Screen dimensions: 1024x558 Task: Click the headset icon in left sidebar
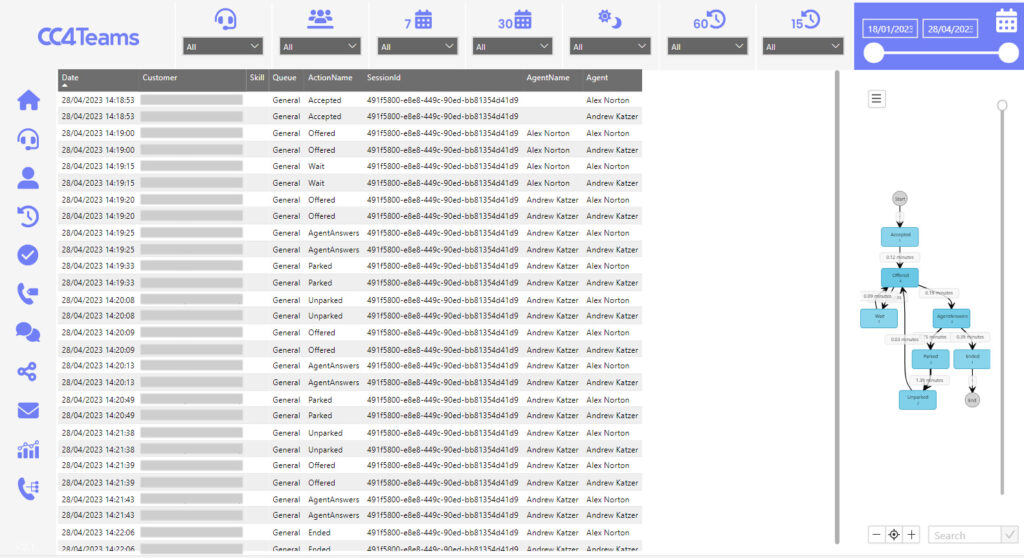(28, 139)
